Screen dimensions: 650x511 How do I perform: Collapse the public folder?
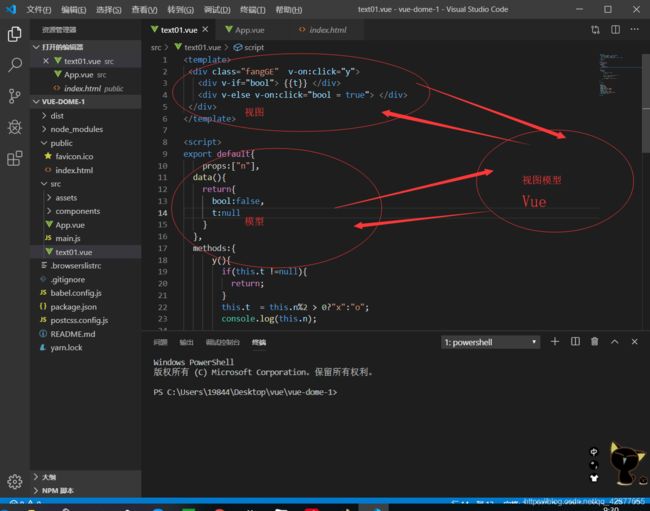point(86,143)
